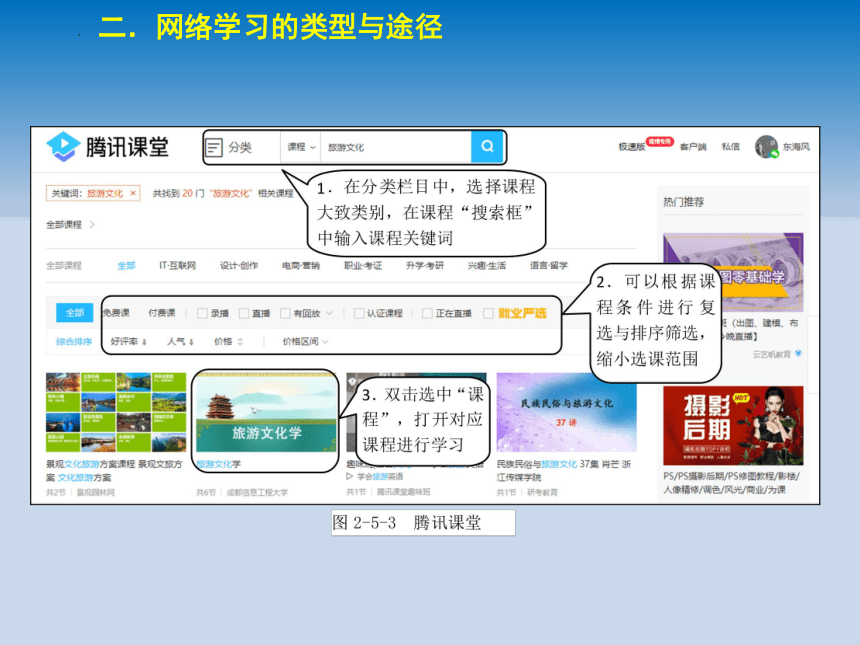Image resolution: width=860 pixels, height=645 pixels.
Task: Open the 分类 category list icon
Action: [213, 147]
